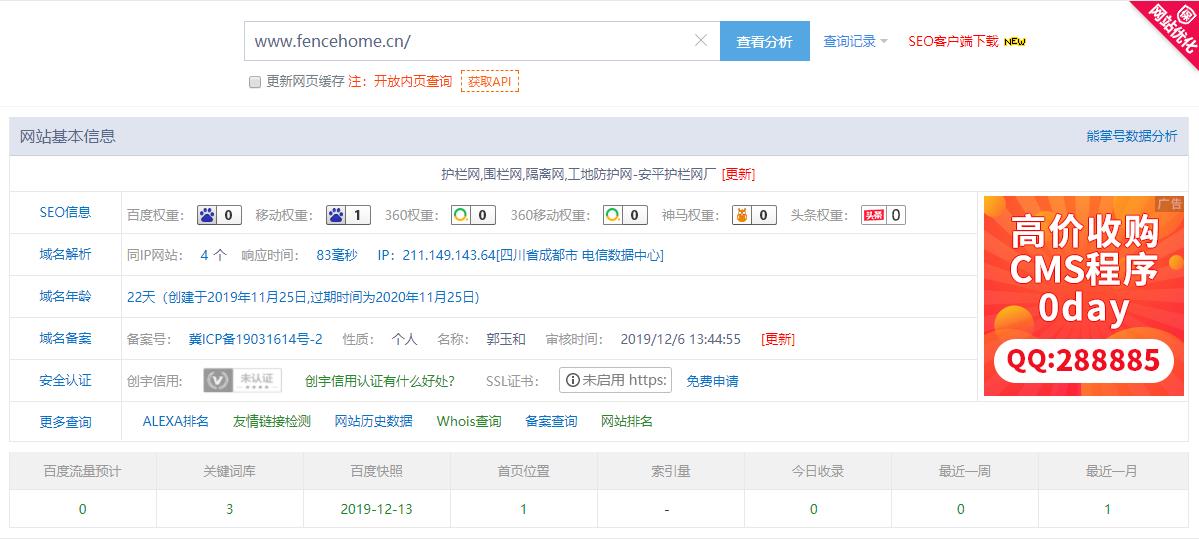Image resolution: width=1199 pixels, height=539 pixels.
Task: Open 熊掌号数据分析 link
Action: (x=1132, y=136)
